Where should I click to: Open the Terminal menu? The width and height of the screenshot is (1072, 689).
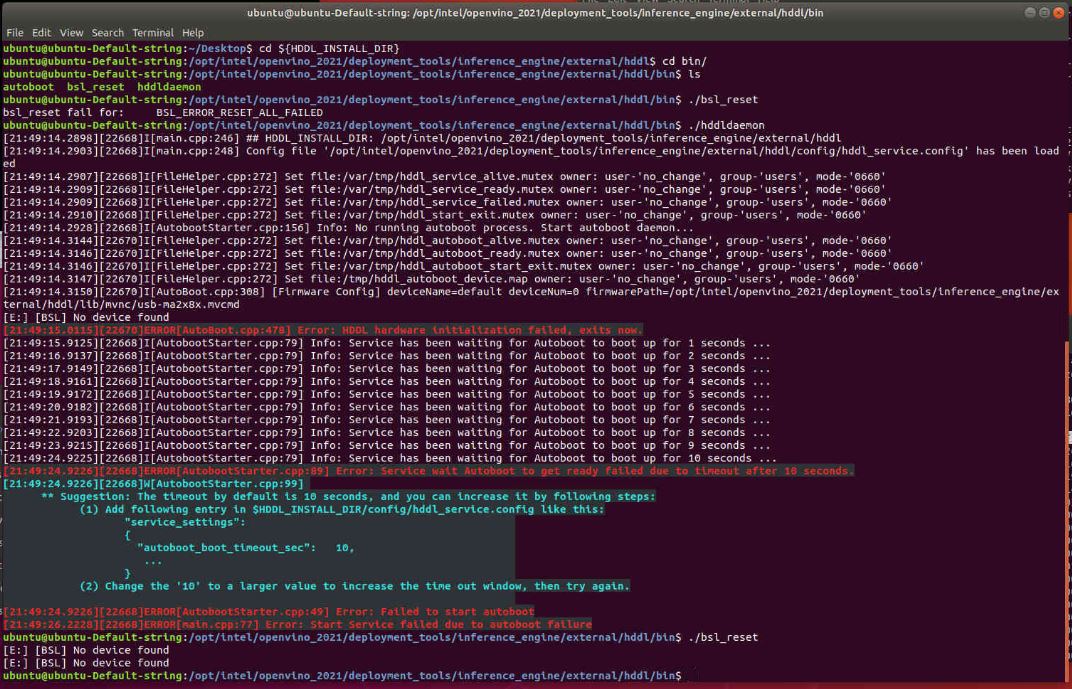click(x=152, y=32)
